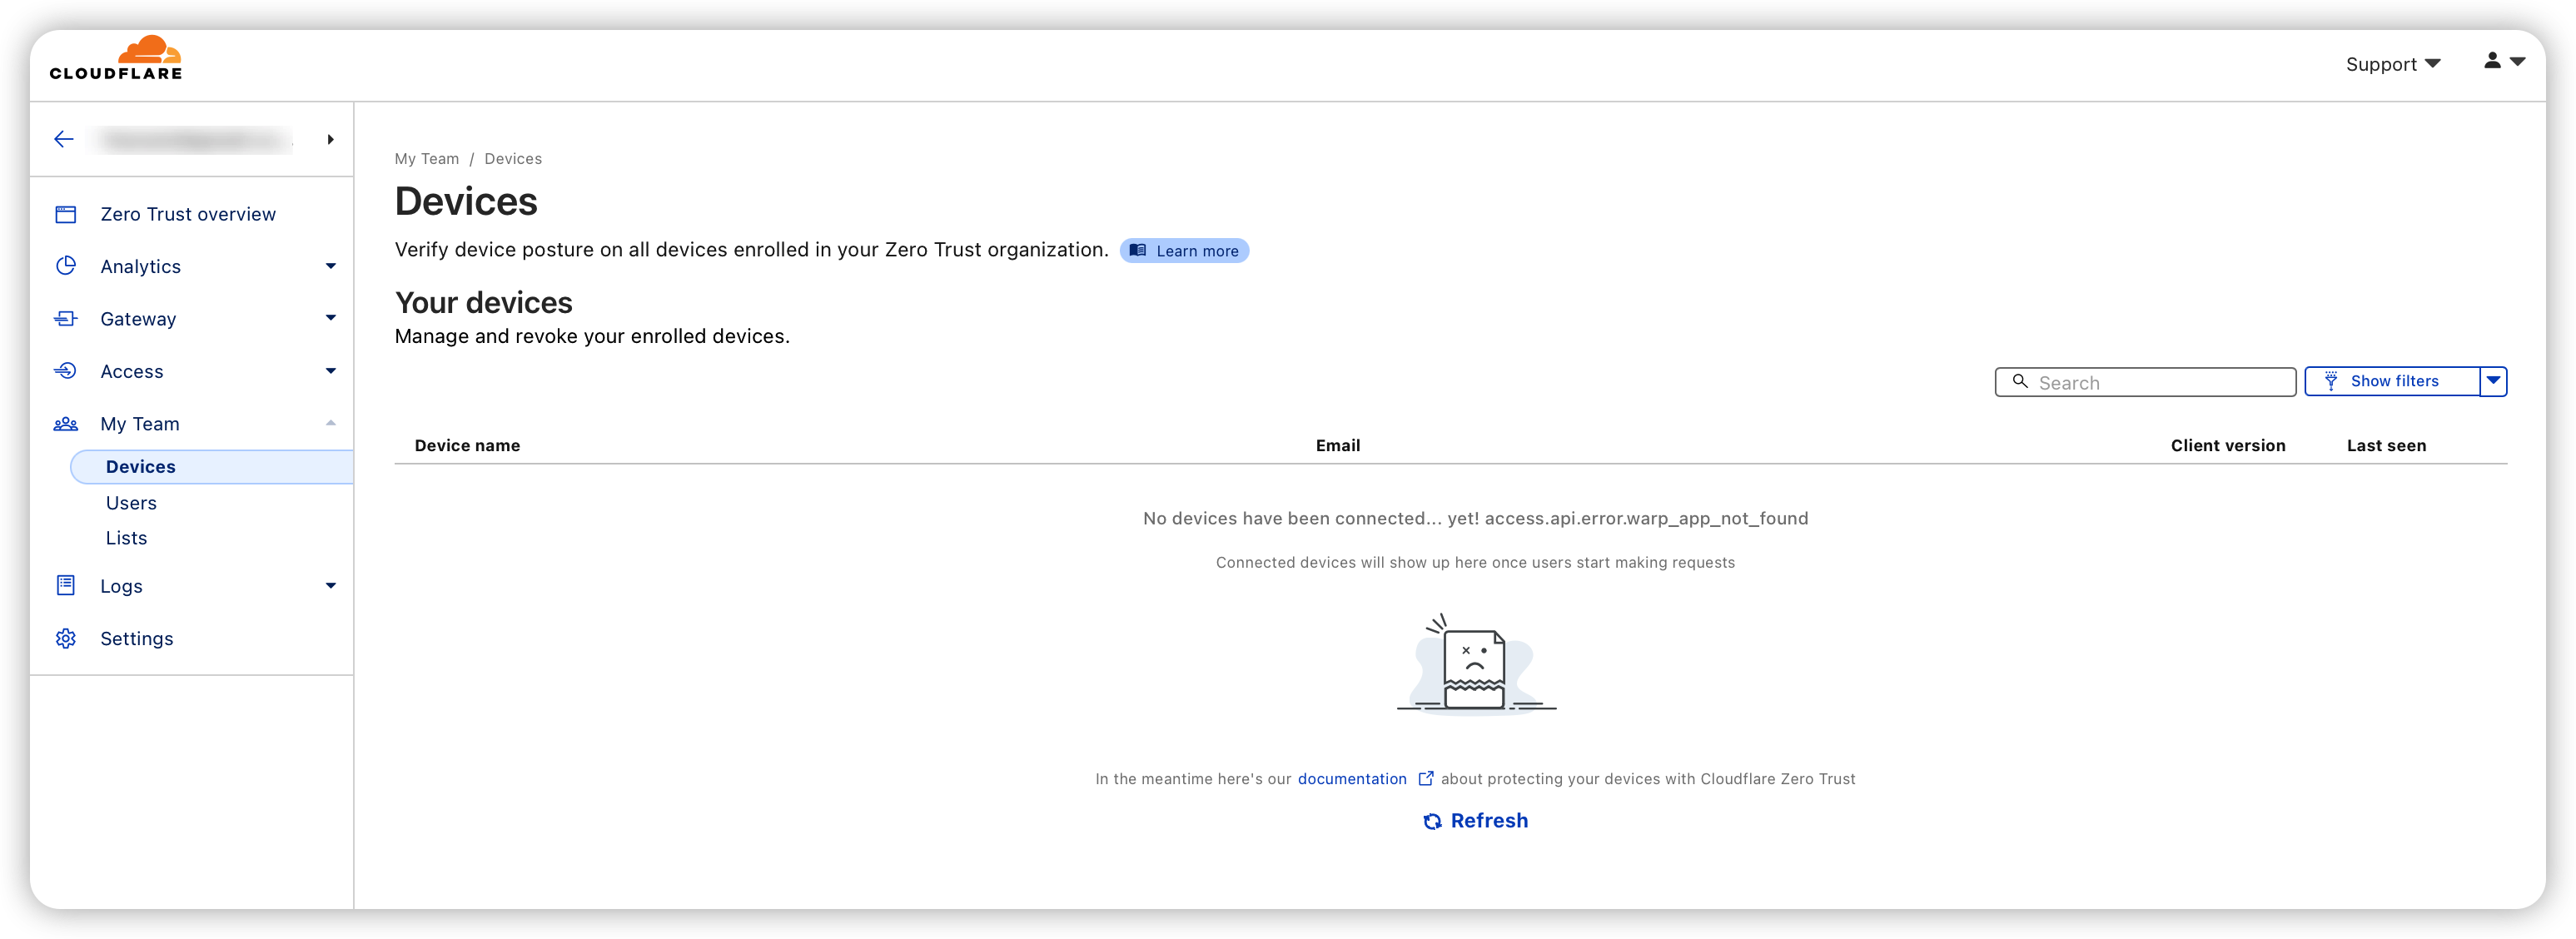Click the Zero Trust overview window icon

66,214
